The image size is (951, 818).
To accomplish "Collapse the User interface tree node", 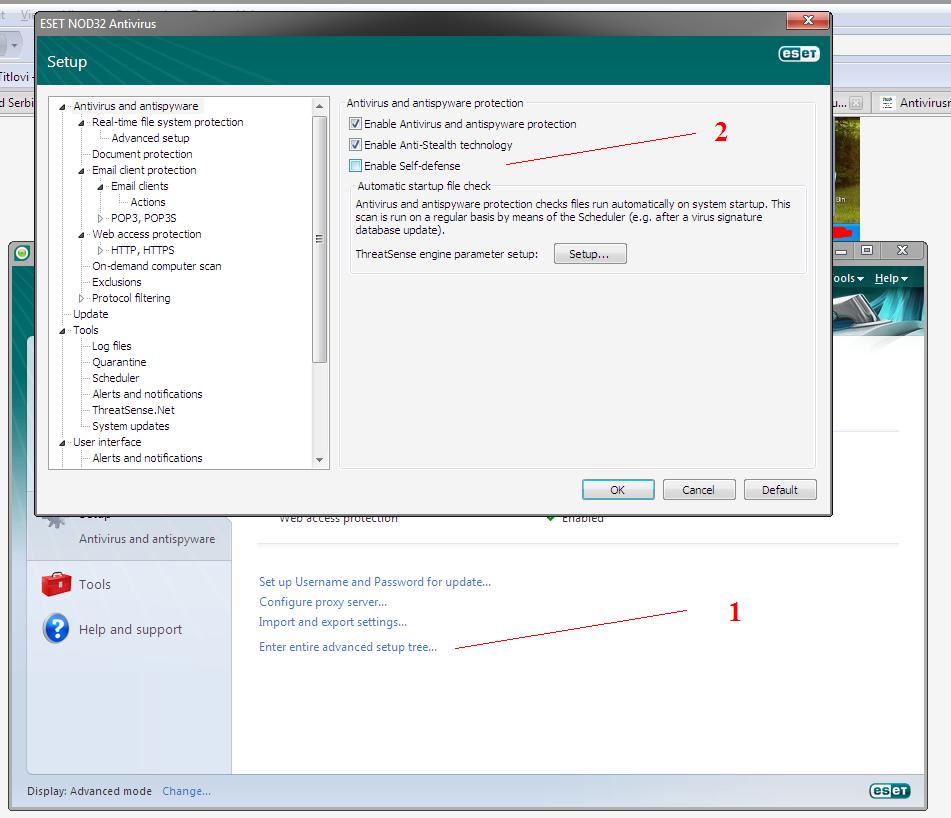I will [62, 443].
